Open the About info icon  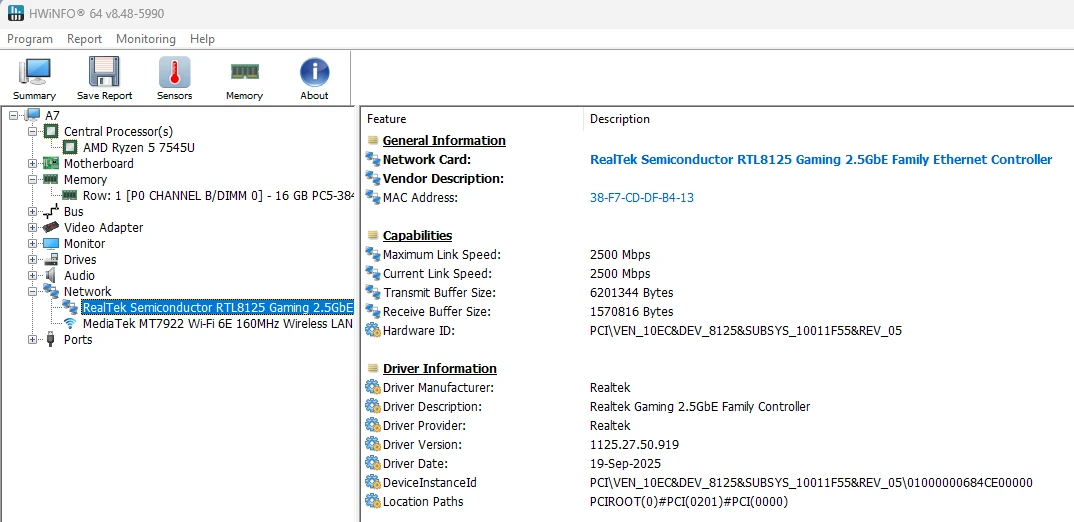tap(314, 72)
